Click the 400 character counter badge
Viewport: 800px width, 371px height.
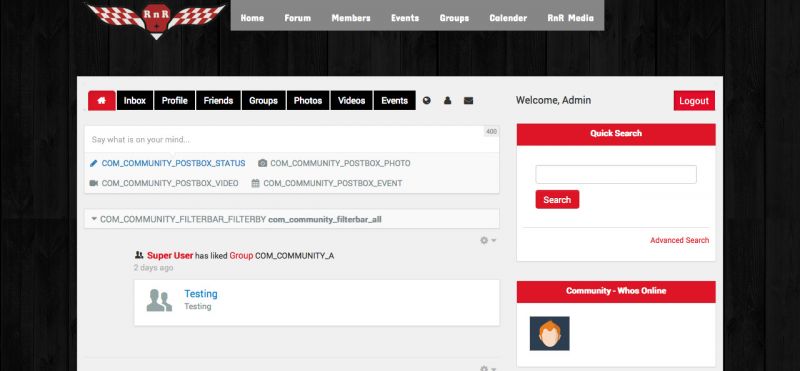491,132
